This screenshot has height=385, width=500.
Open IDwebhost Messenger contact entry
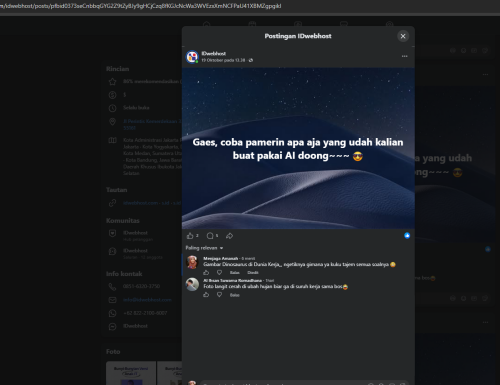pos(135,326)
